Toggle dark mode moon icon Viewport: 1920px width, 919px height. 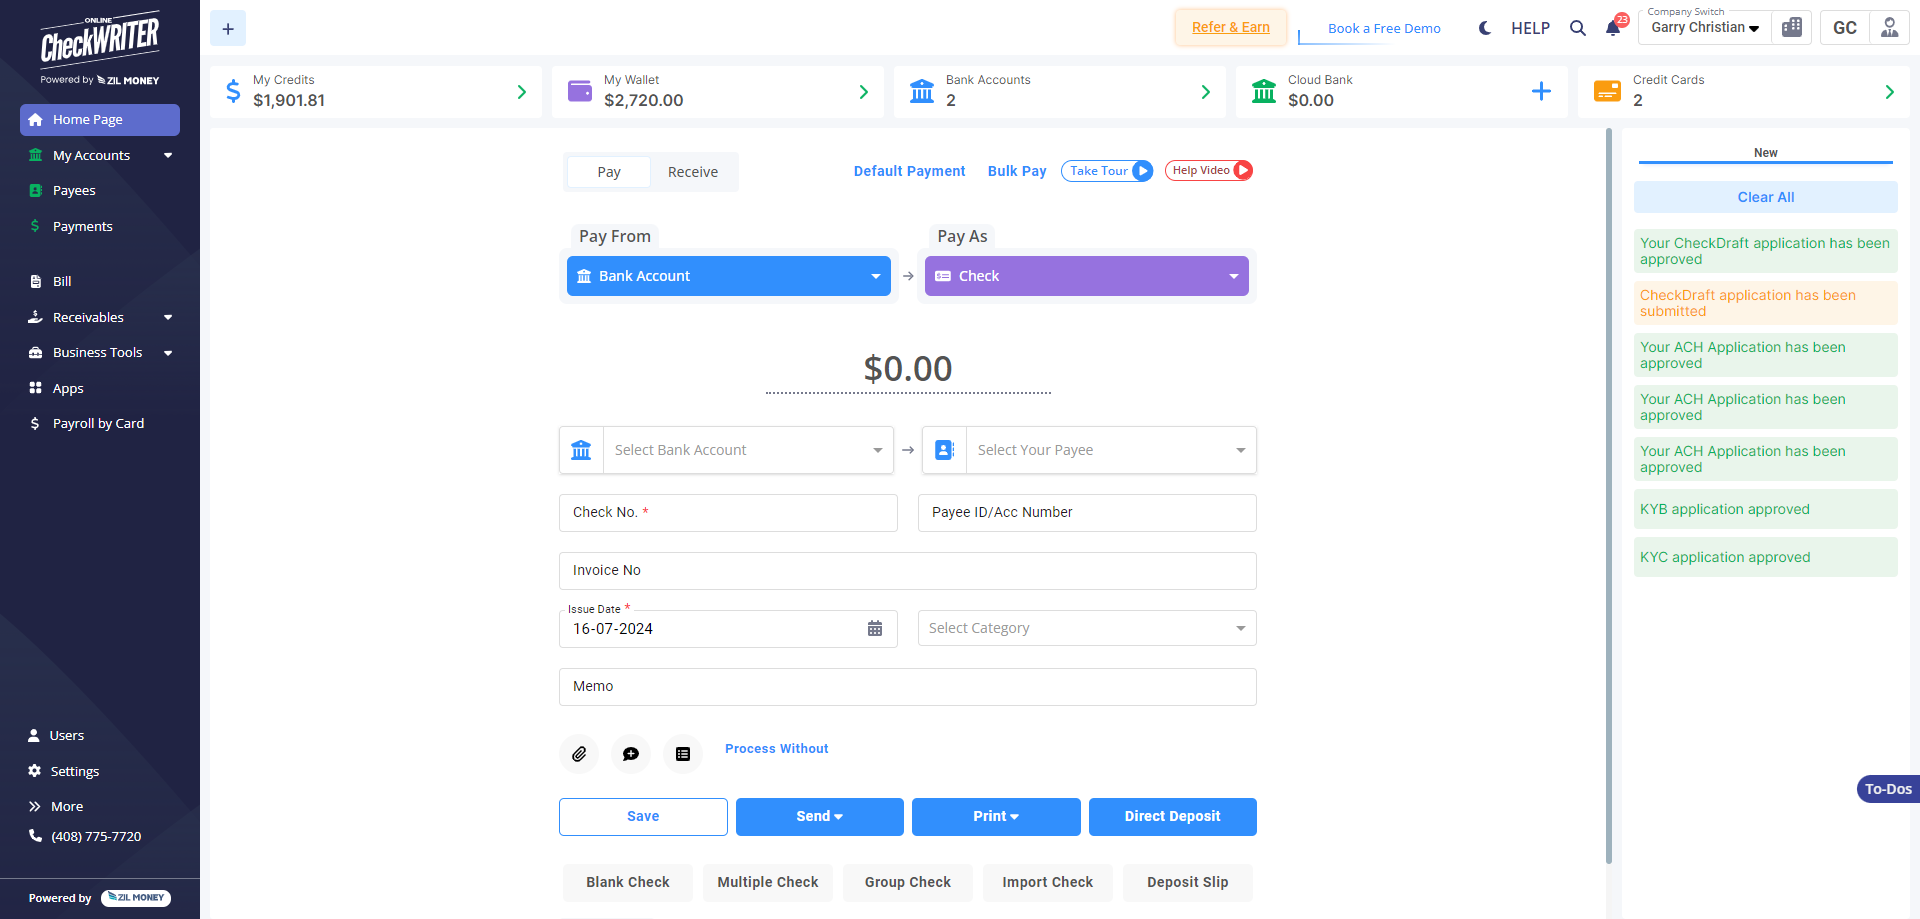[1485, 28]
